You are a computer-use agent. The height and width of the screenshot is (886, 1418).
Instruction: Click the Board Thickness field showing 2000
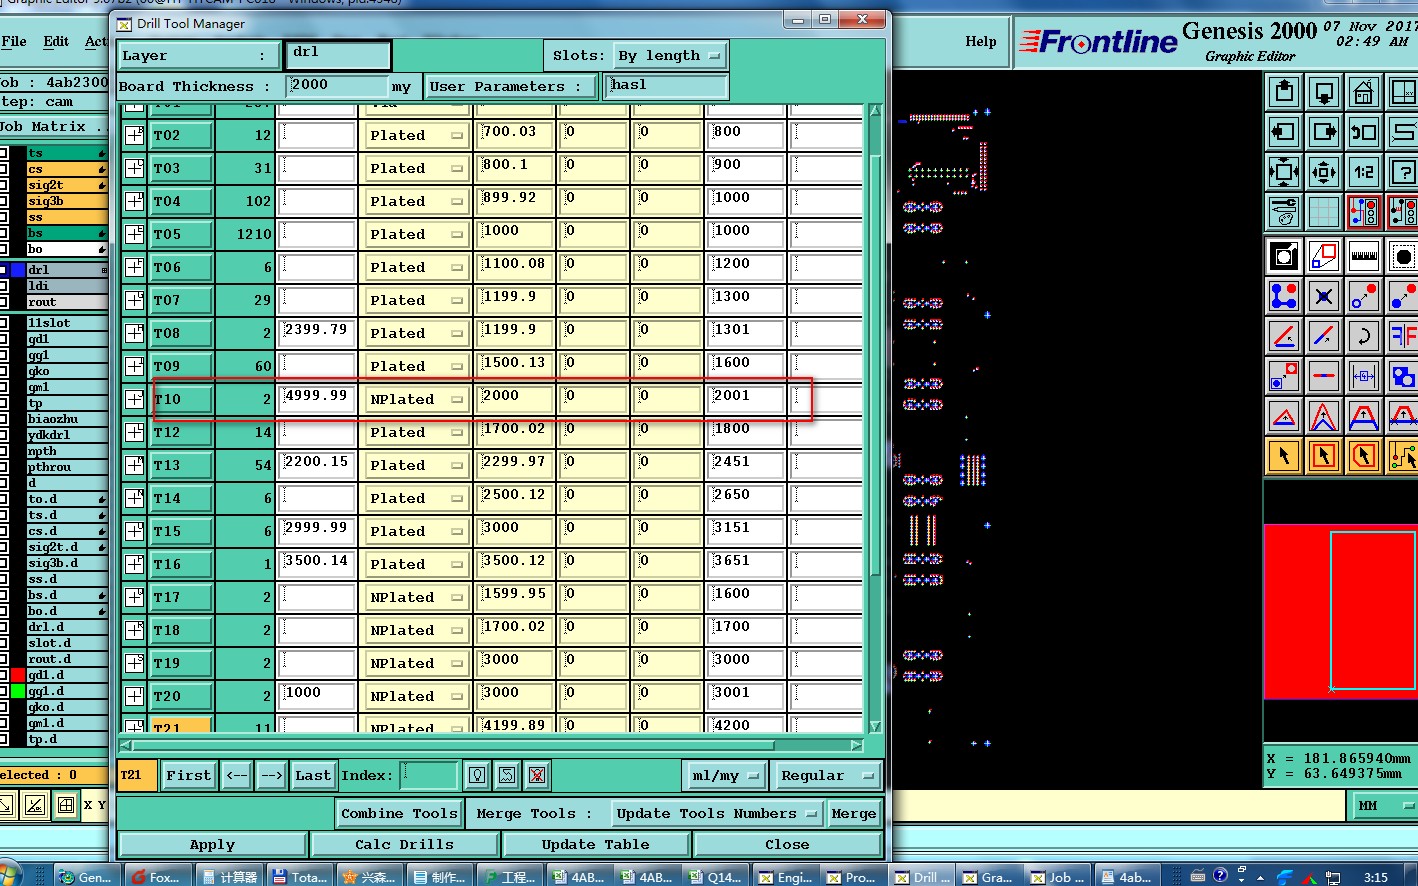click(x=336, y=86)
